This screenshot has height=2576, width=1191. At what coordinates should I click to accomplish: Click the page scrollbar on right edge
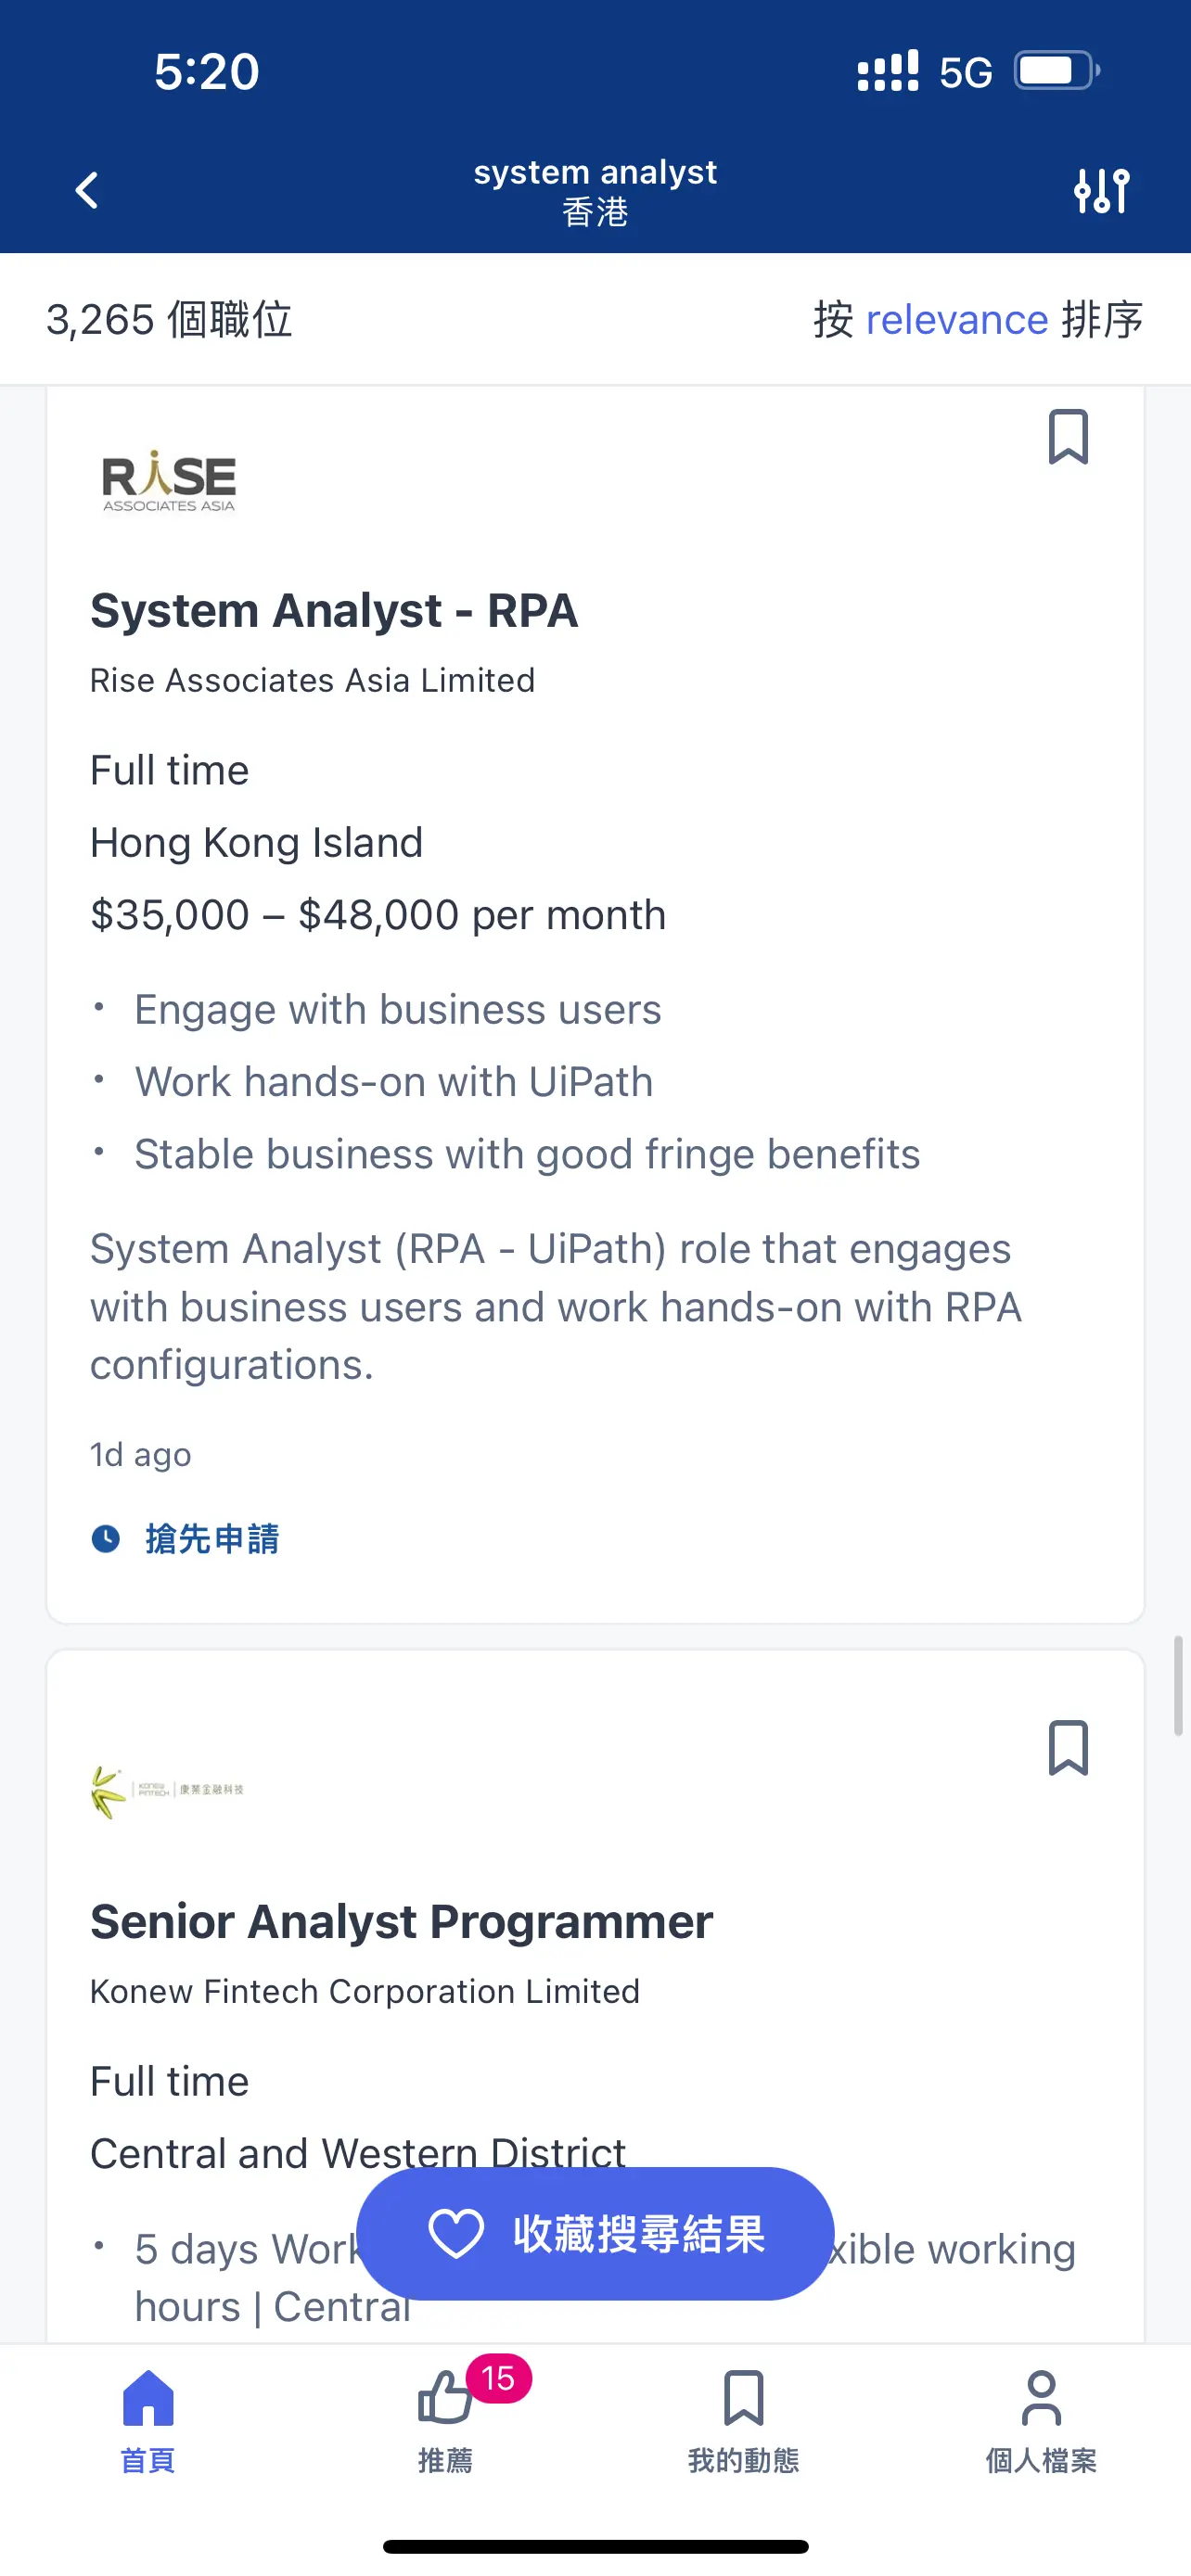(x=1179, y=1685)
